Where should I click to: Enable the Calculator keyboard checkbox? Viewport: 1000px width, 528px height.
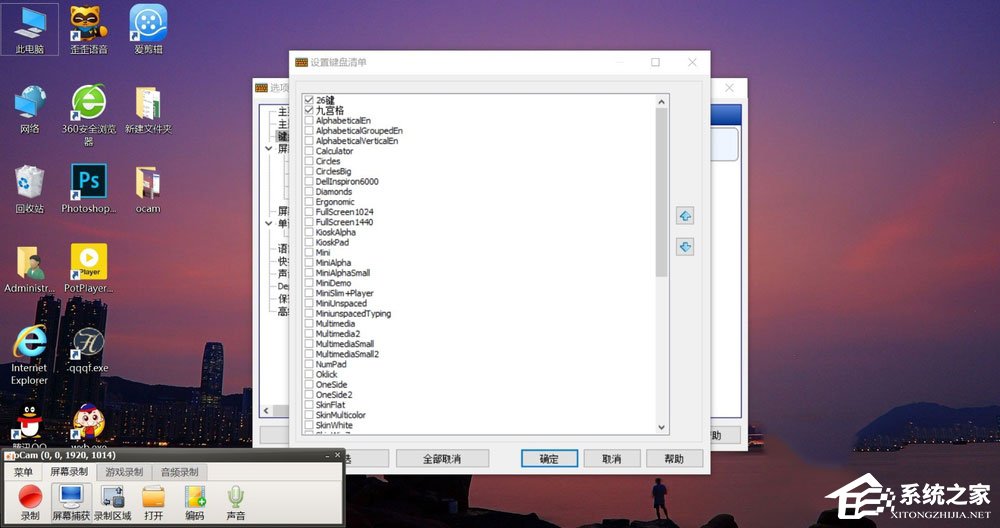pyautogui.click(x=309, y=151)
